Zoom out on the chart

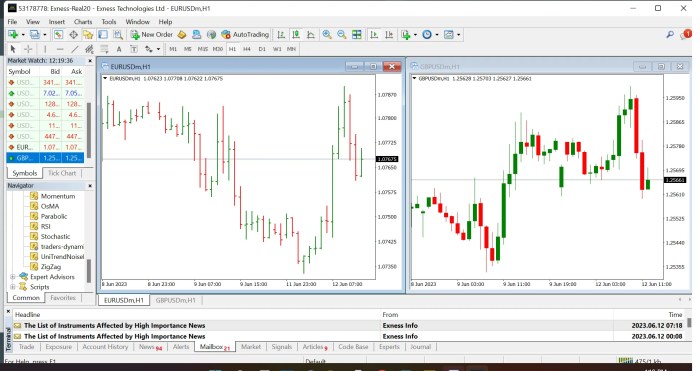(342, 34)
